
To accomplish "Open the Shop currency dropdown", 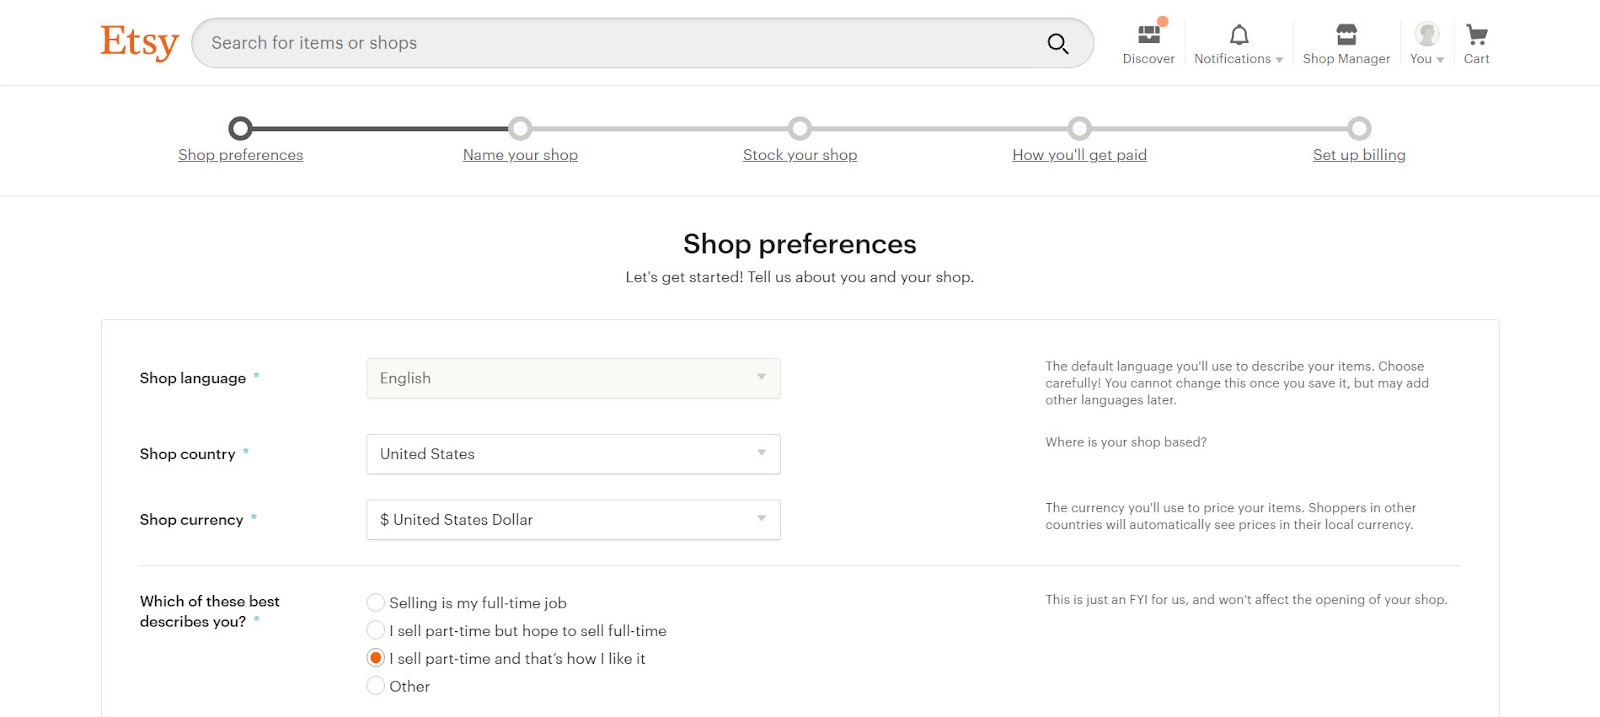I will point(573,520).
